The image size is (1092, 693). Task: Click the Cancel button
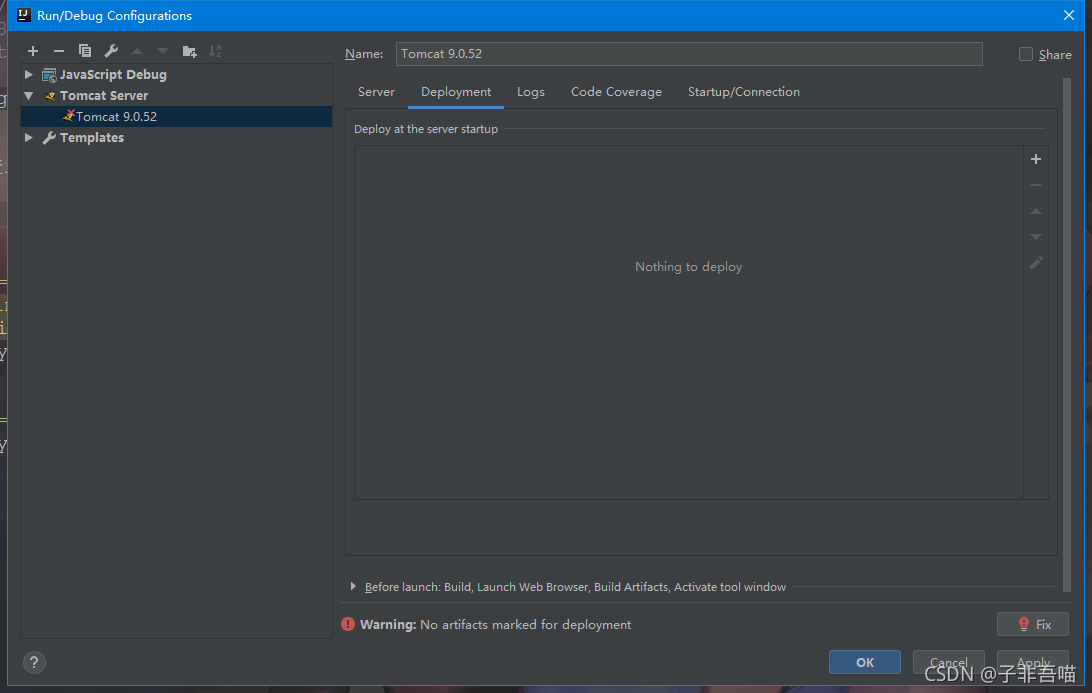click(949, 662)
